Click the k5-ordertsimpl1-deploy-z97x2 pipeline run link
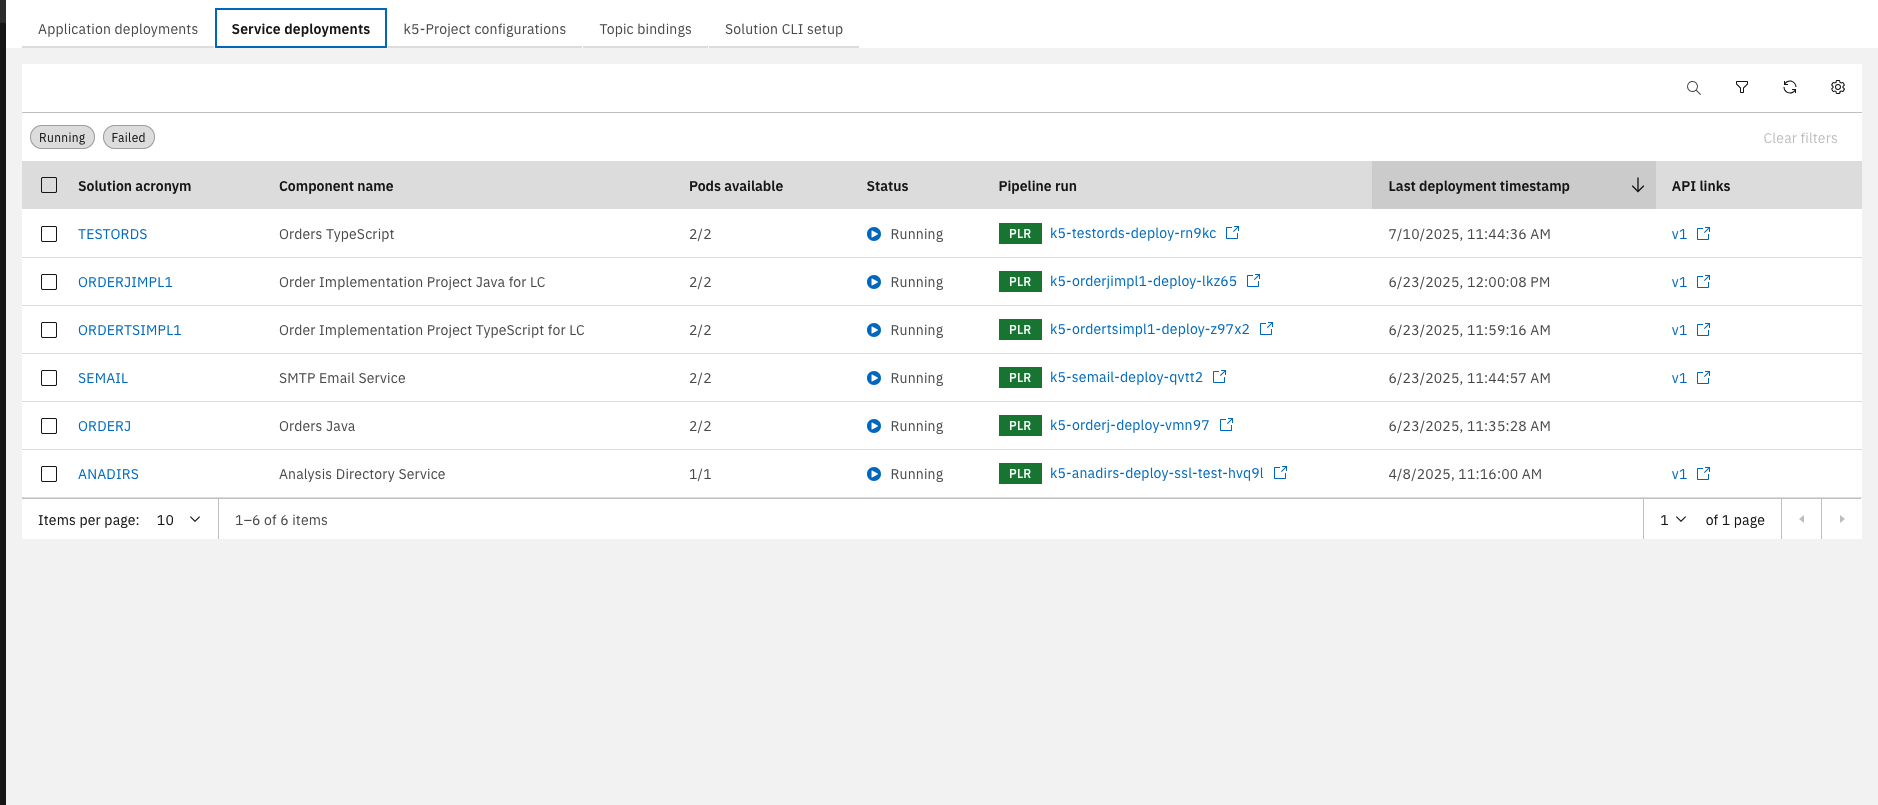Image resolution: width=1878 pixels, height=805 pixels. (x=1149, y=329)
